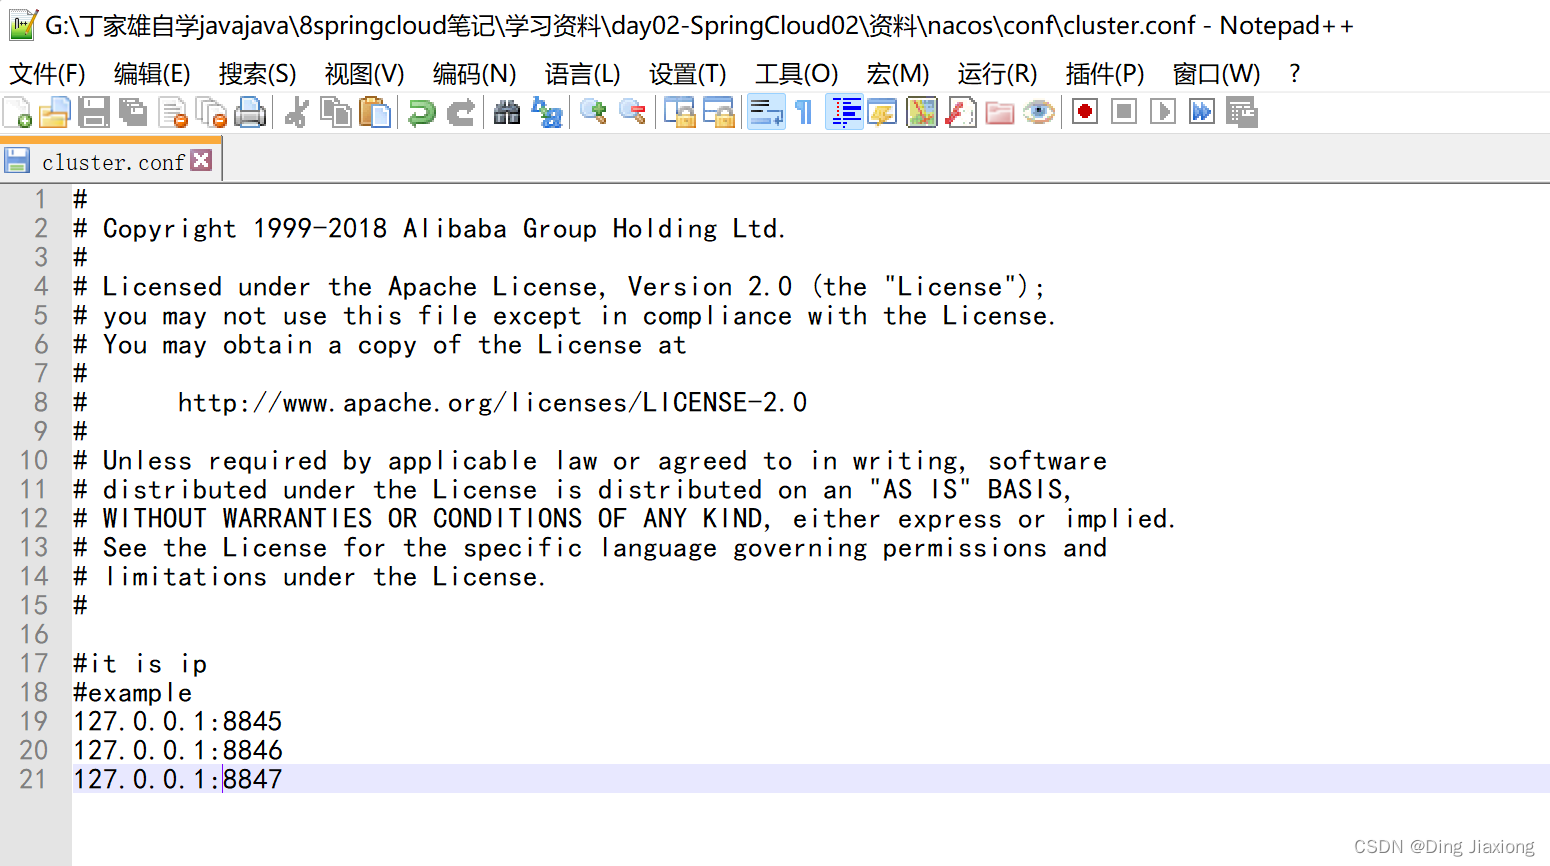Show the Document Map panel
1550x866 pixels.
pos(921,112)
